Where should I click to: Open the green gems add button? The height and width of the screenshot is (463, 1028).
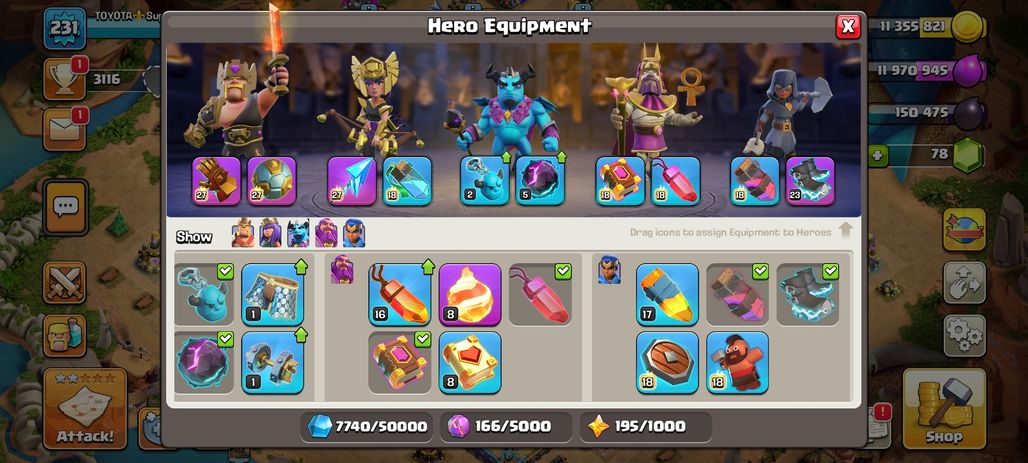877,155
